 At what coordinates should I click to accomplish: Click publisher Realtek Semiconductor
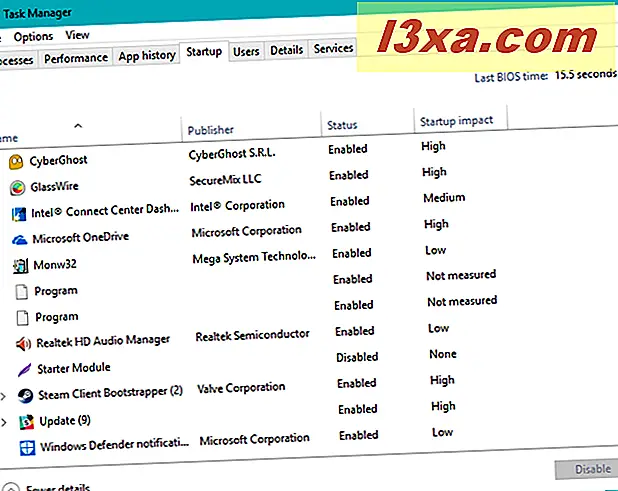[x=252, y=336]
